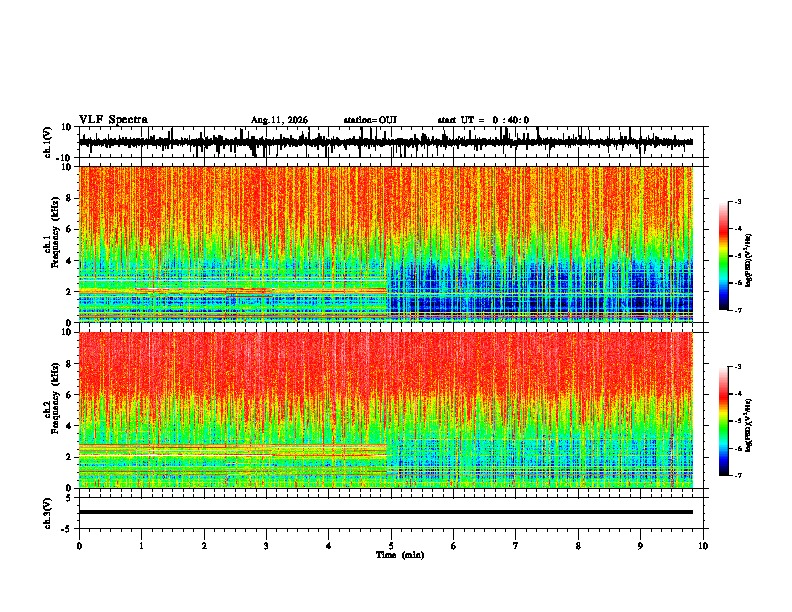Click the '-5' label of ch.2 colorbar
Viewport: 792px width, 612px height.
[x=738, y=421]
